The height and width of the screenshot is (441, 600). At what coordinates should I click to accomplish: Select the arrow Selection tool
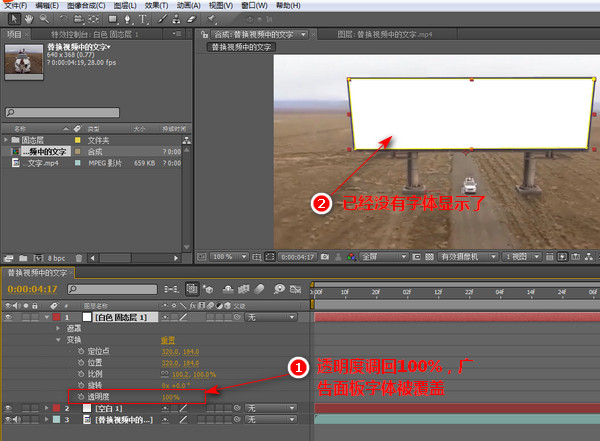pos(14,19)
